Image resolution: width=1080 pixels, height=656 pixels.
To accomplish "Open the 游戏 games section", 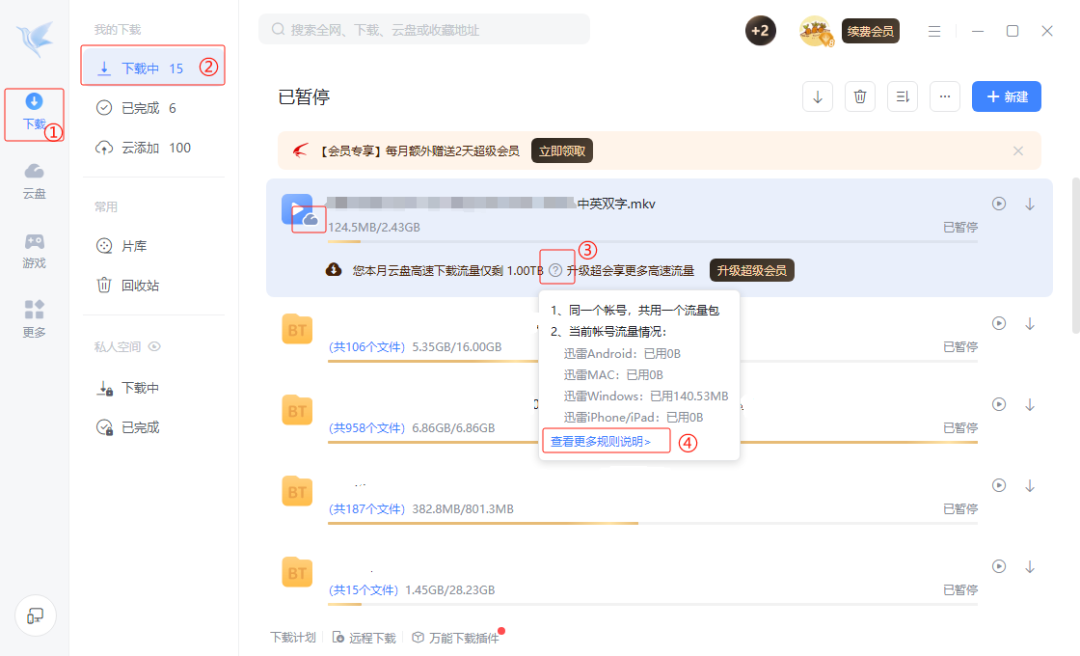I will (34, 251).
